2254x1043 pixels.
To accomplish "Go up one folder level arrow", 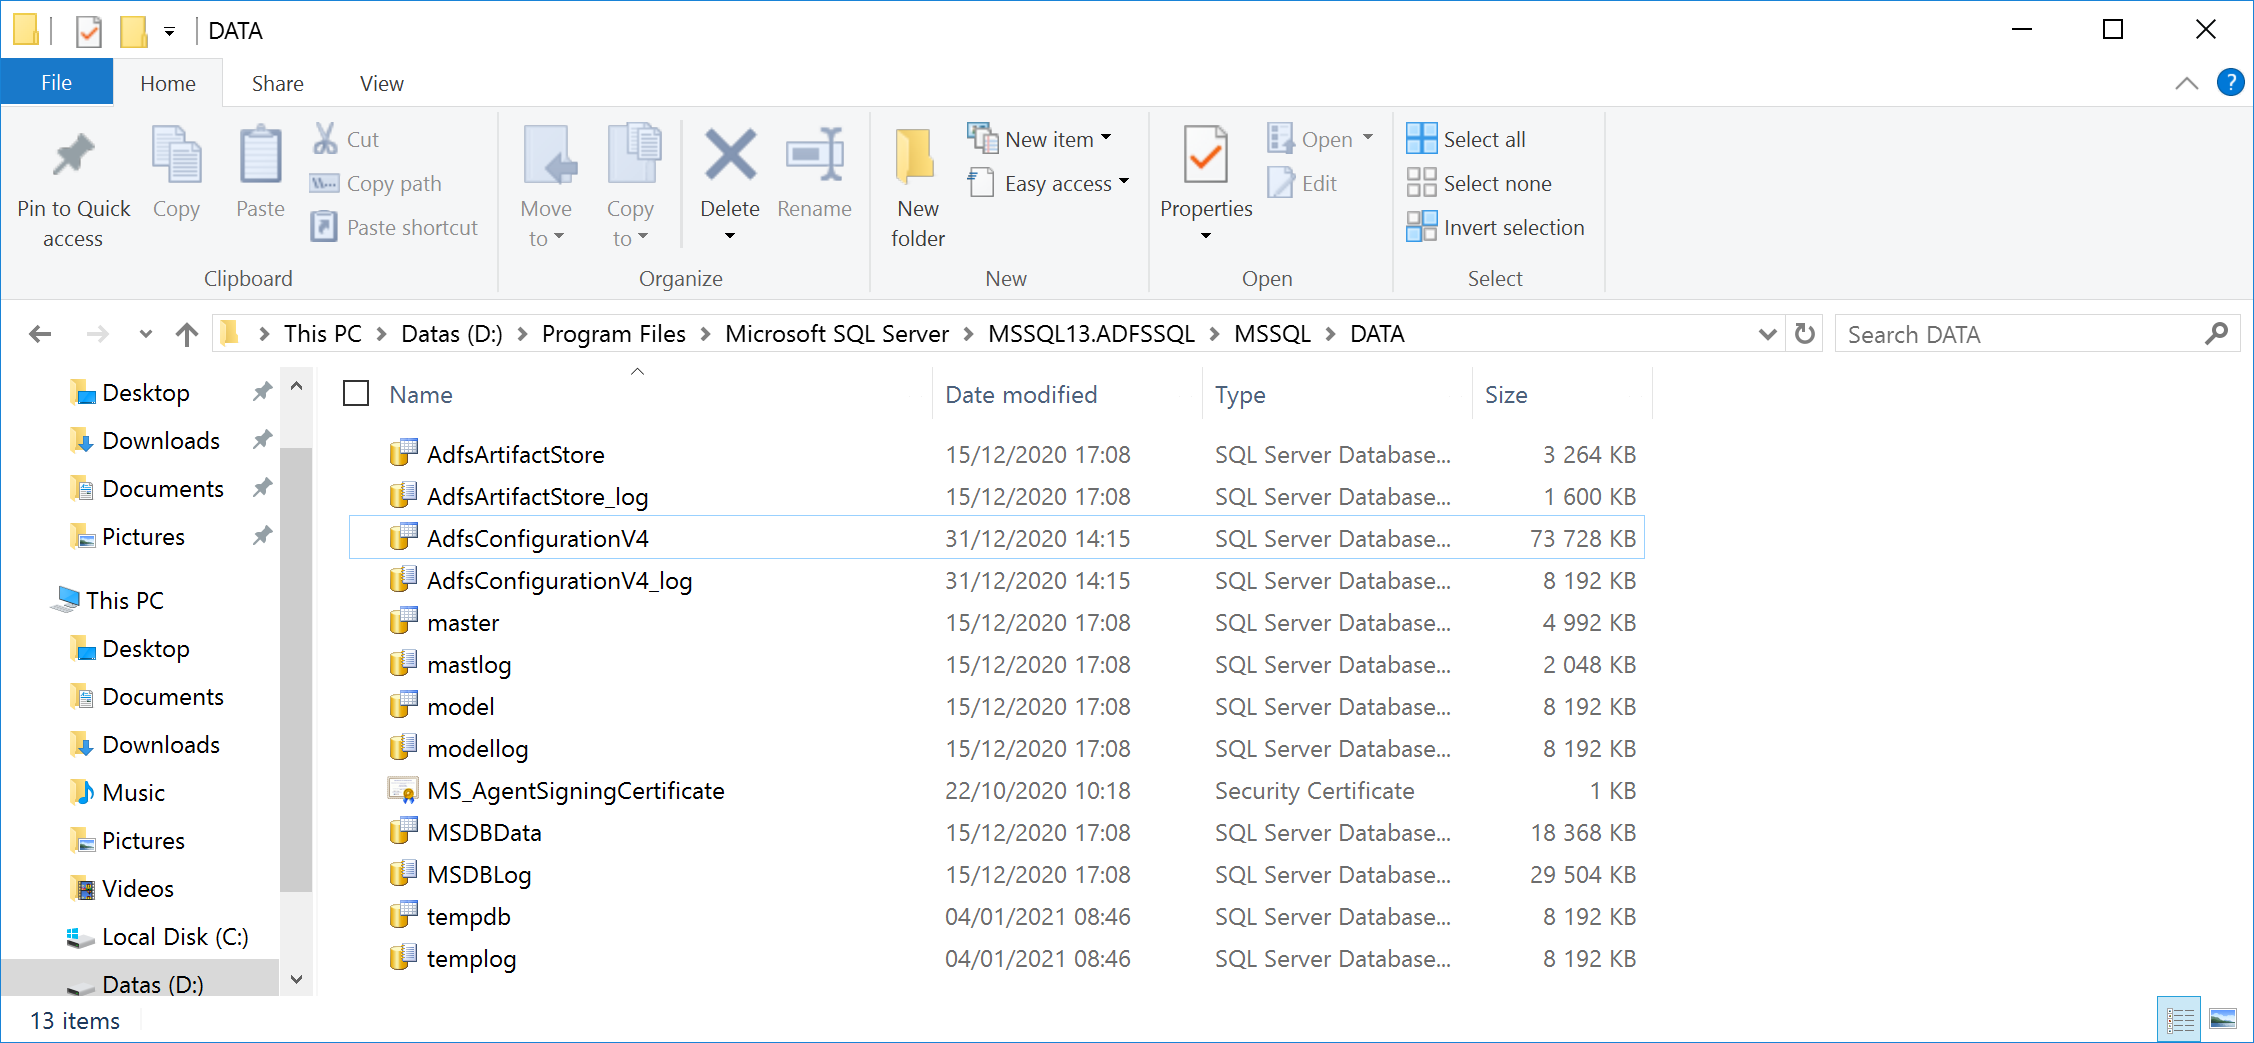I will coord(187,334).
